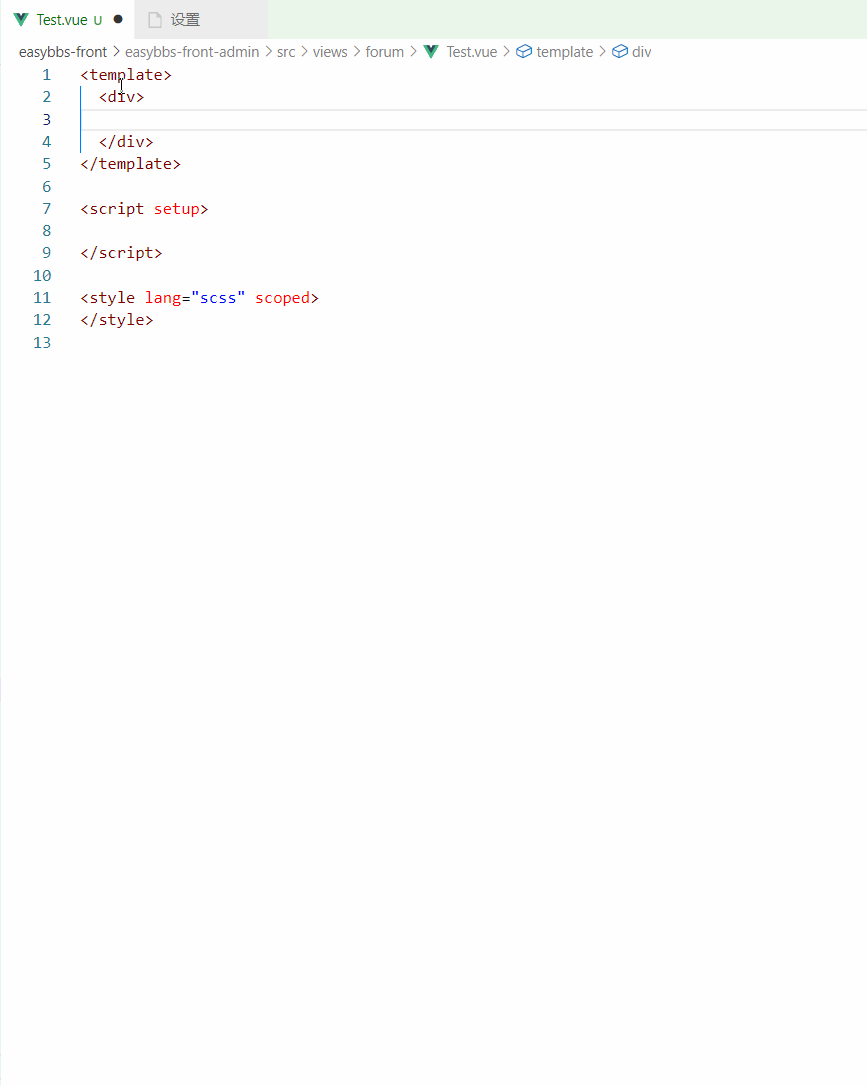The width and height of the screenshot is (867, 1086).
Task: Open the 设置 tab
Action: click(201, 19)
